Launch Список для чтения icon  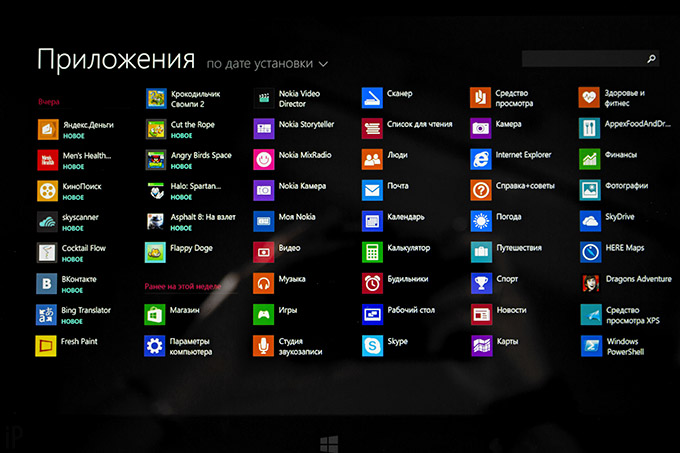pos(373,129)
